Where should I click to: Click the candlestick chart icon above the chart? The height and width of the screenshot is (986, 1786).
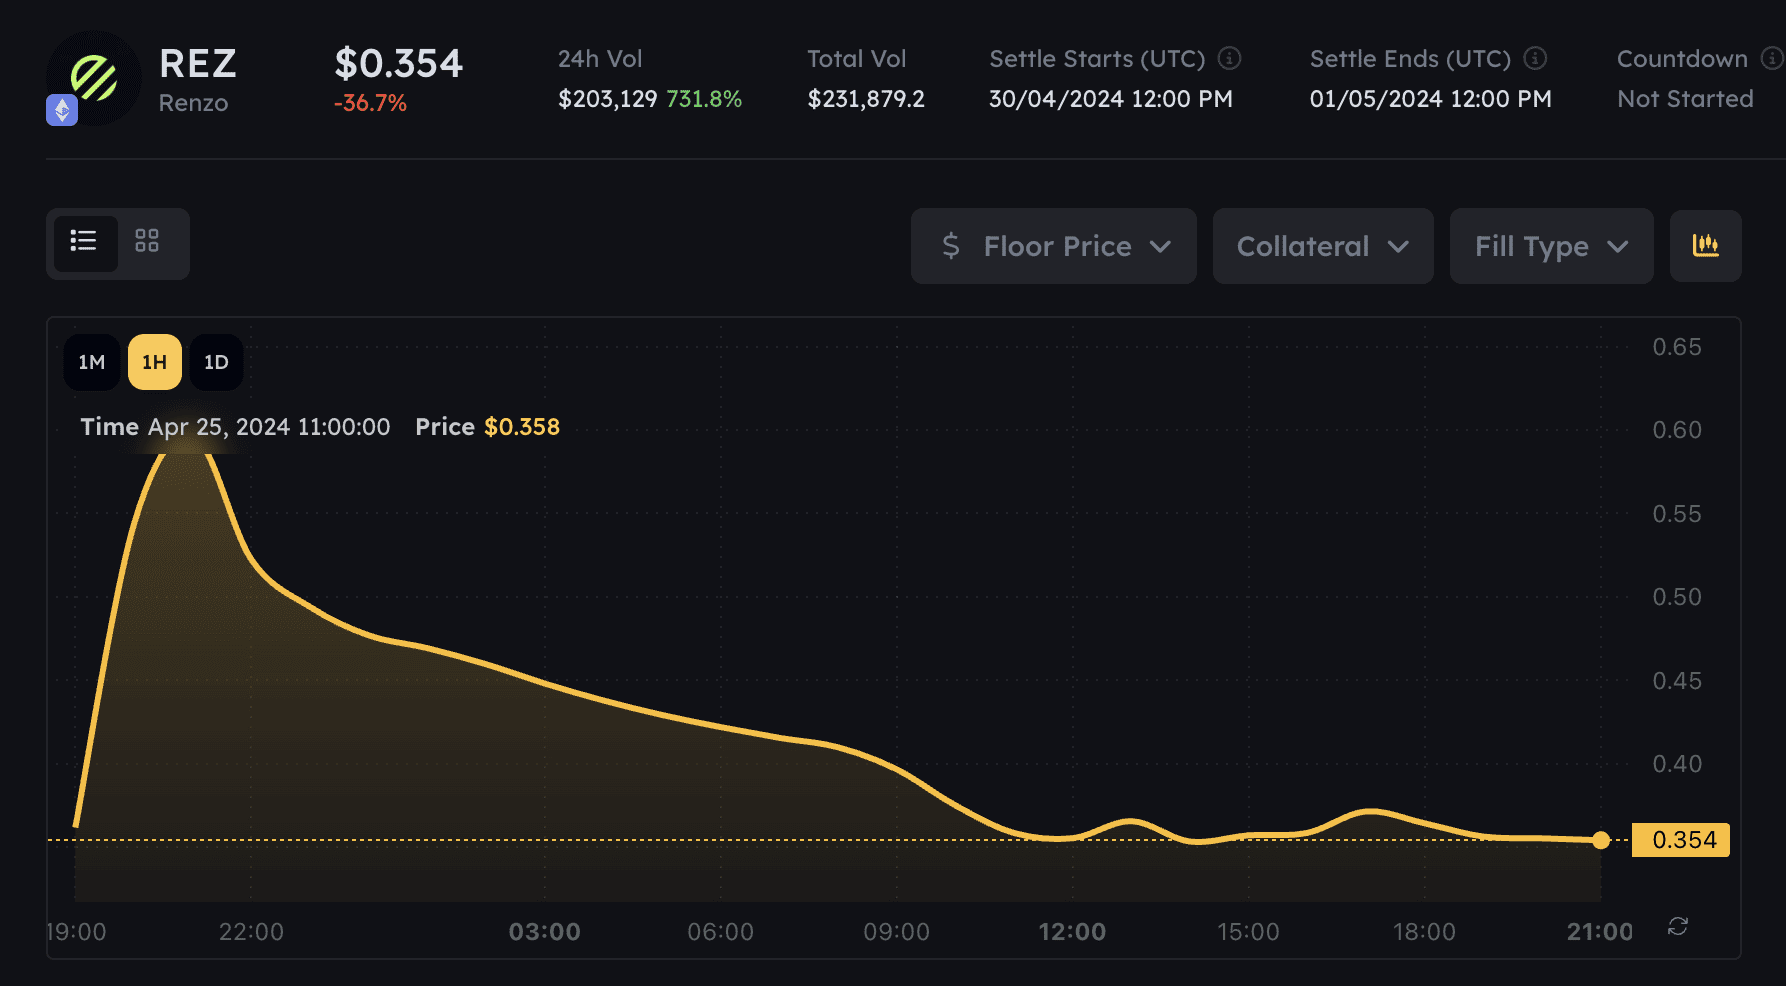tap(1705, 245)
